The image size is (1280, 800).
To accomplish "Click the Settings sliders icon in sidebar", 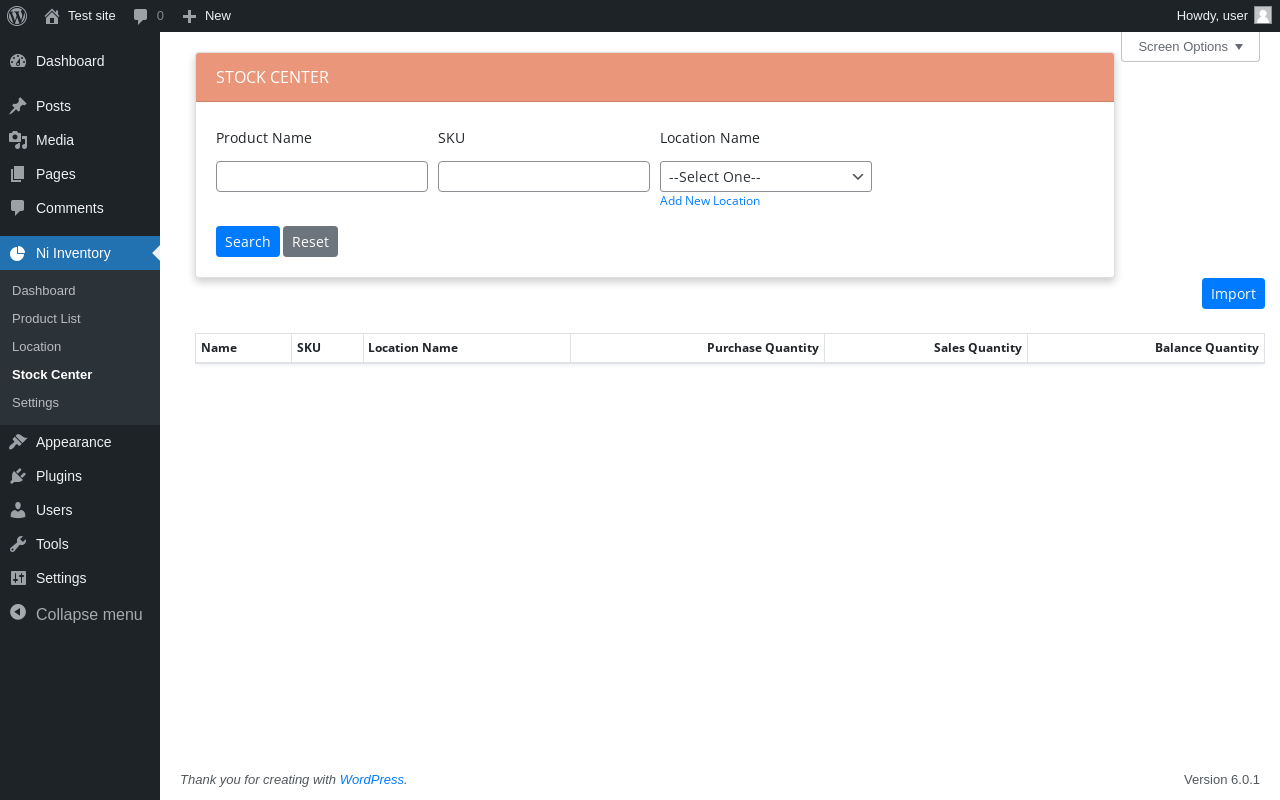I will [18, 578].
